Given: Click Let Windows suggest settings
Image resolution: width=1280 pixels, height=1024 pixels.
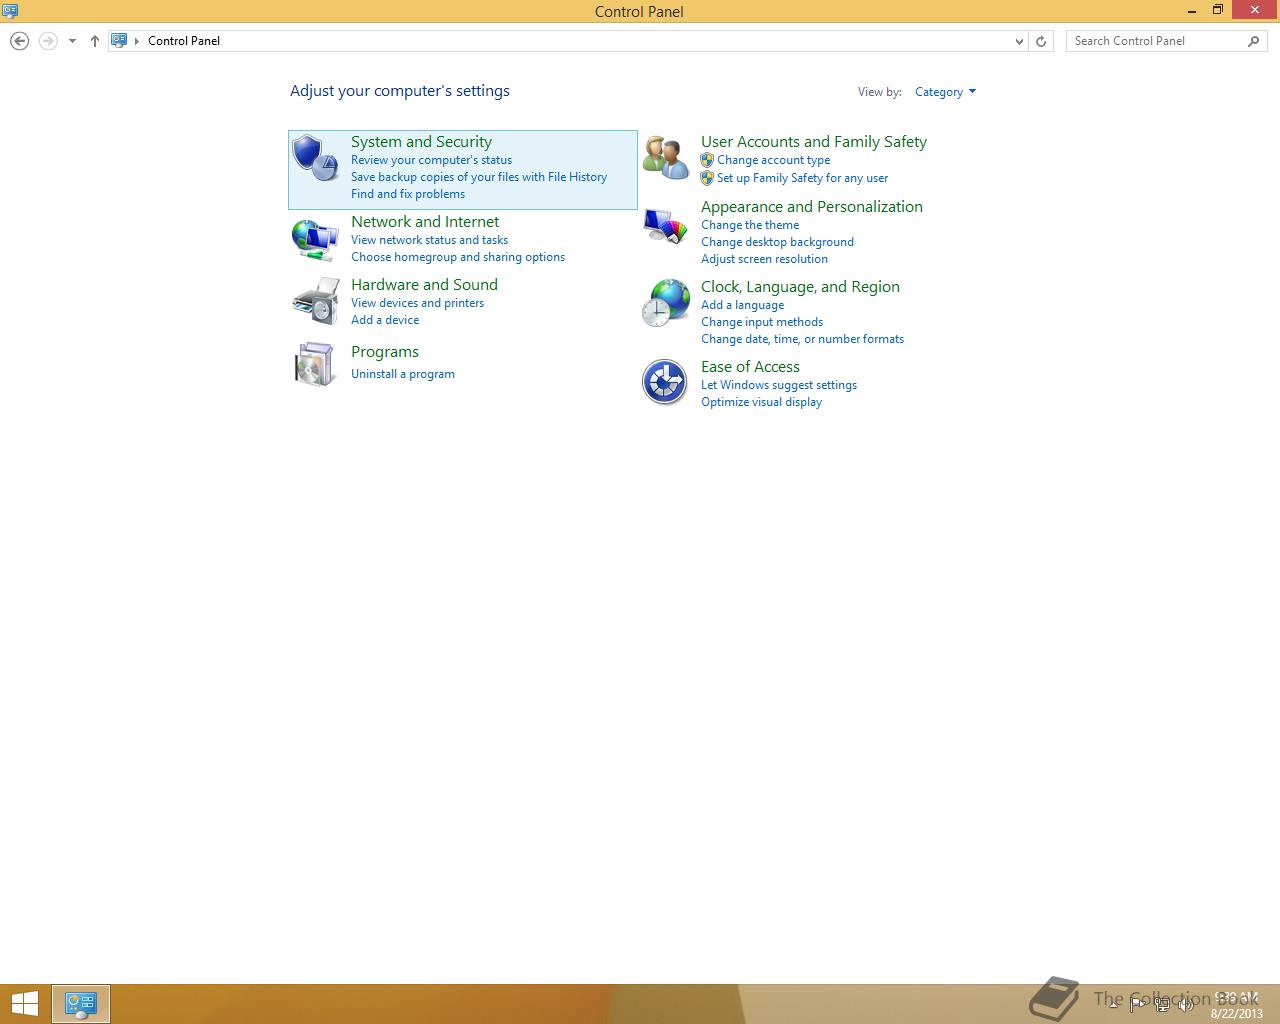Looking at the screenshot, I should pyautogui.click(x=779, y=385).
